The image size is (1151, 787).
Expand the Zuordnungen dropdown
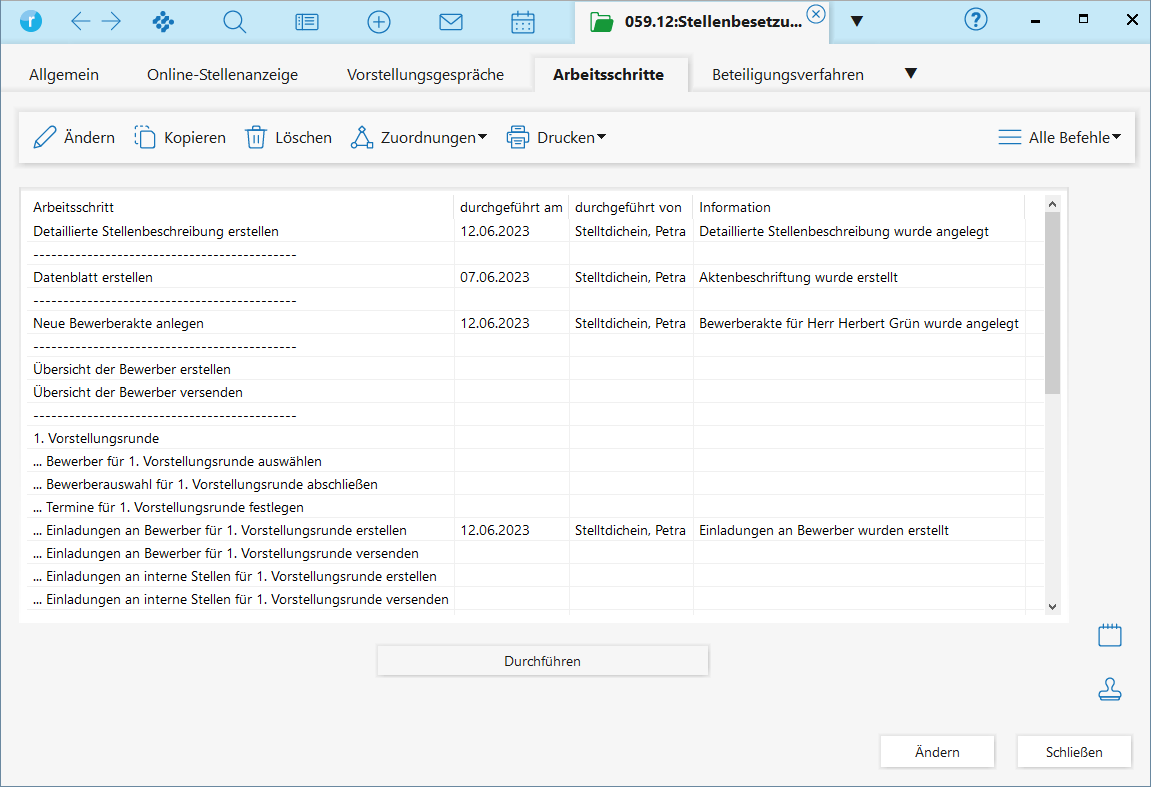pyautogui.click(x=419, y=138)
